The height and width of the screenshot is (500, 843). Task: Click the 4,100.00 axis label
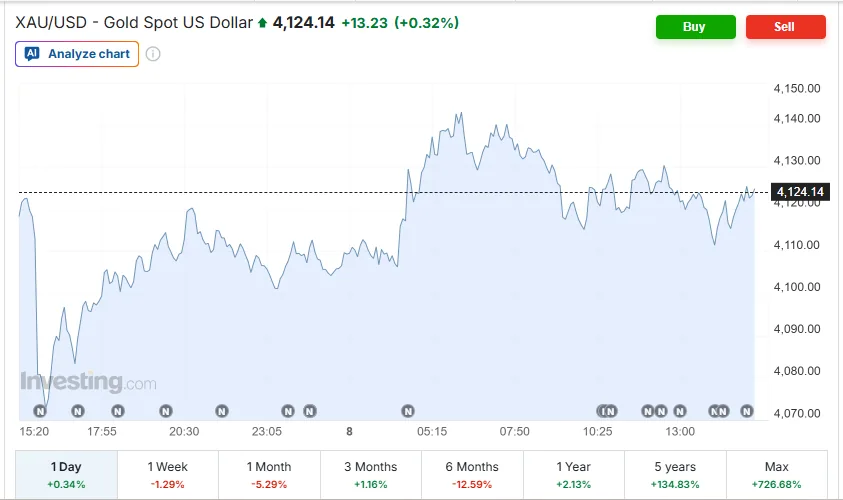point(797,287)
